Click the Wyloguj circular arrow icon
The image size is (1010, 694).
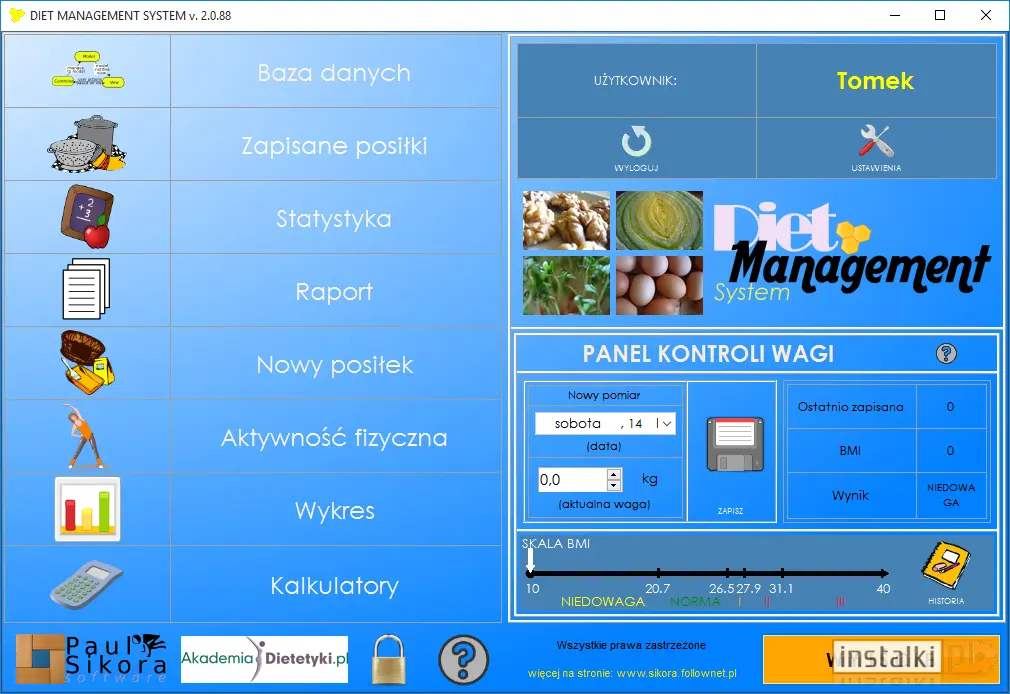(636, 142)
